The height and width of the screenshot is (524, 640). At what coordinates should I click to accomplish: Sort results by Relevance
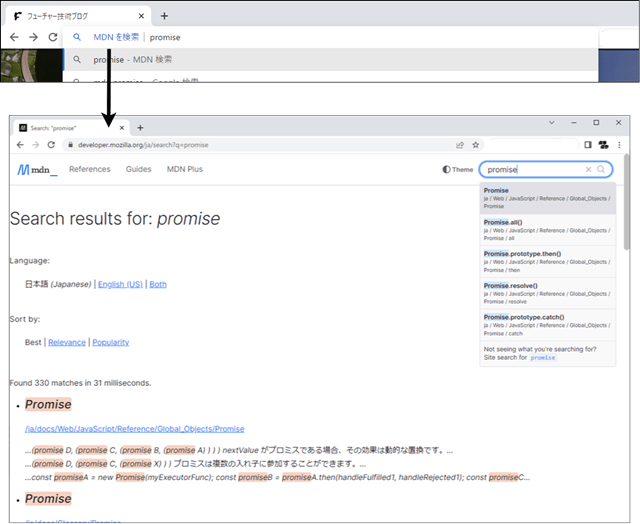click(67, 342)
